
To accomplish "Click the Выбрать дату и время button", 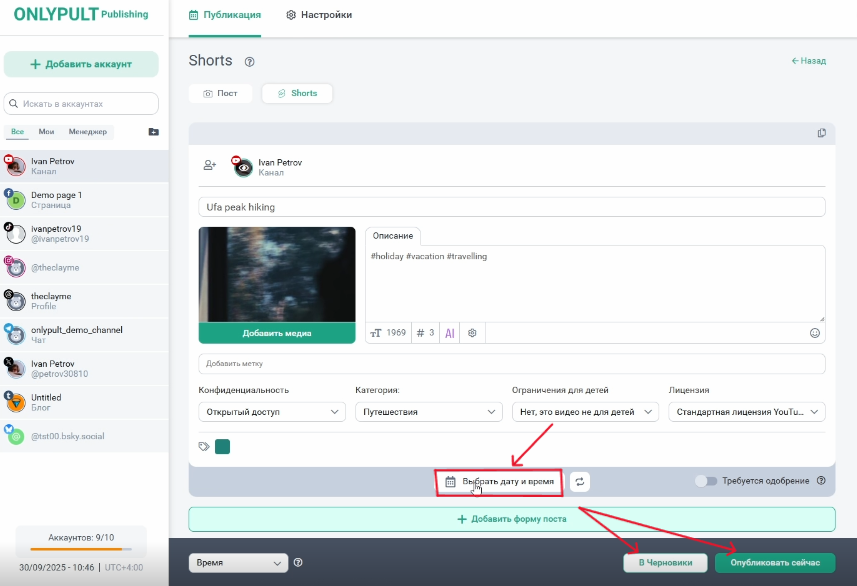I will pos(499,482).
